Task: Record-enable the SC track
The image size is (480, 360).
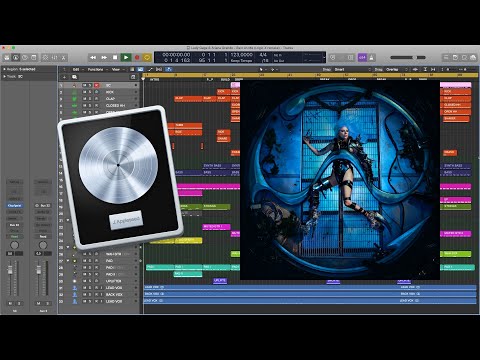Action: point(96,85)
